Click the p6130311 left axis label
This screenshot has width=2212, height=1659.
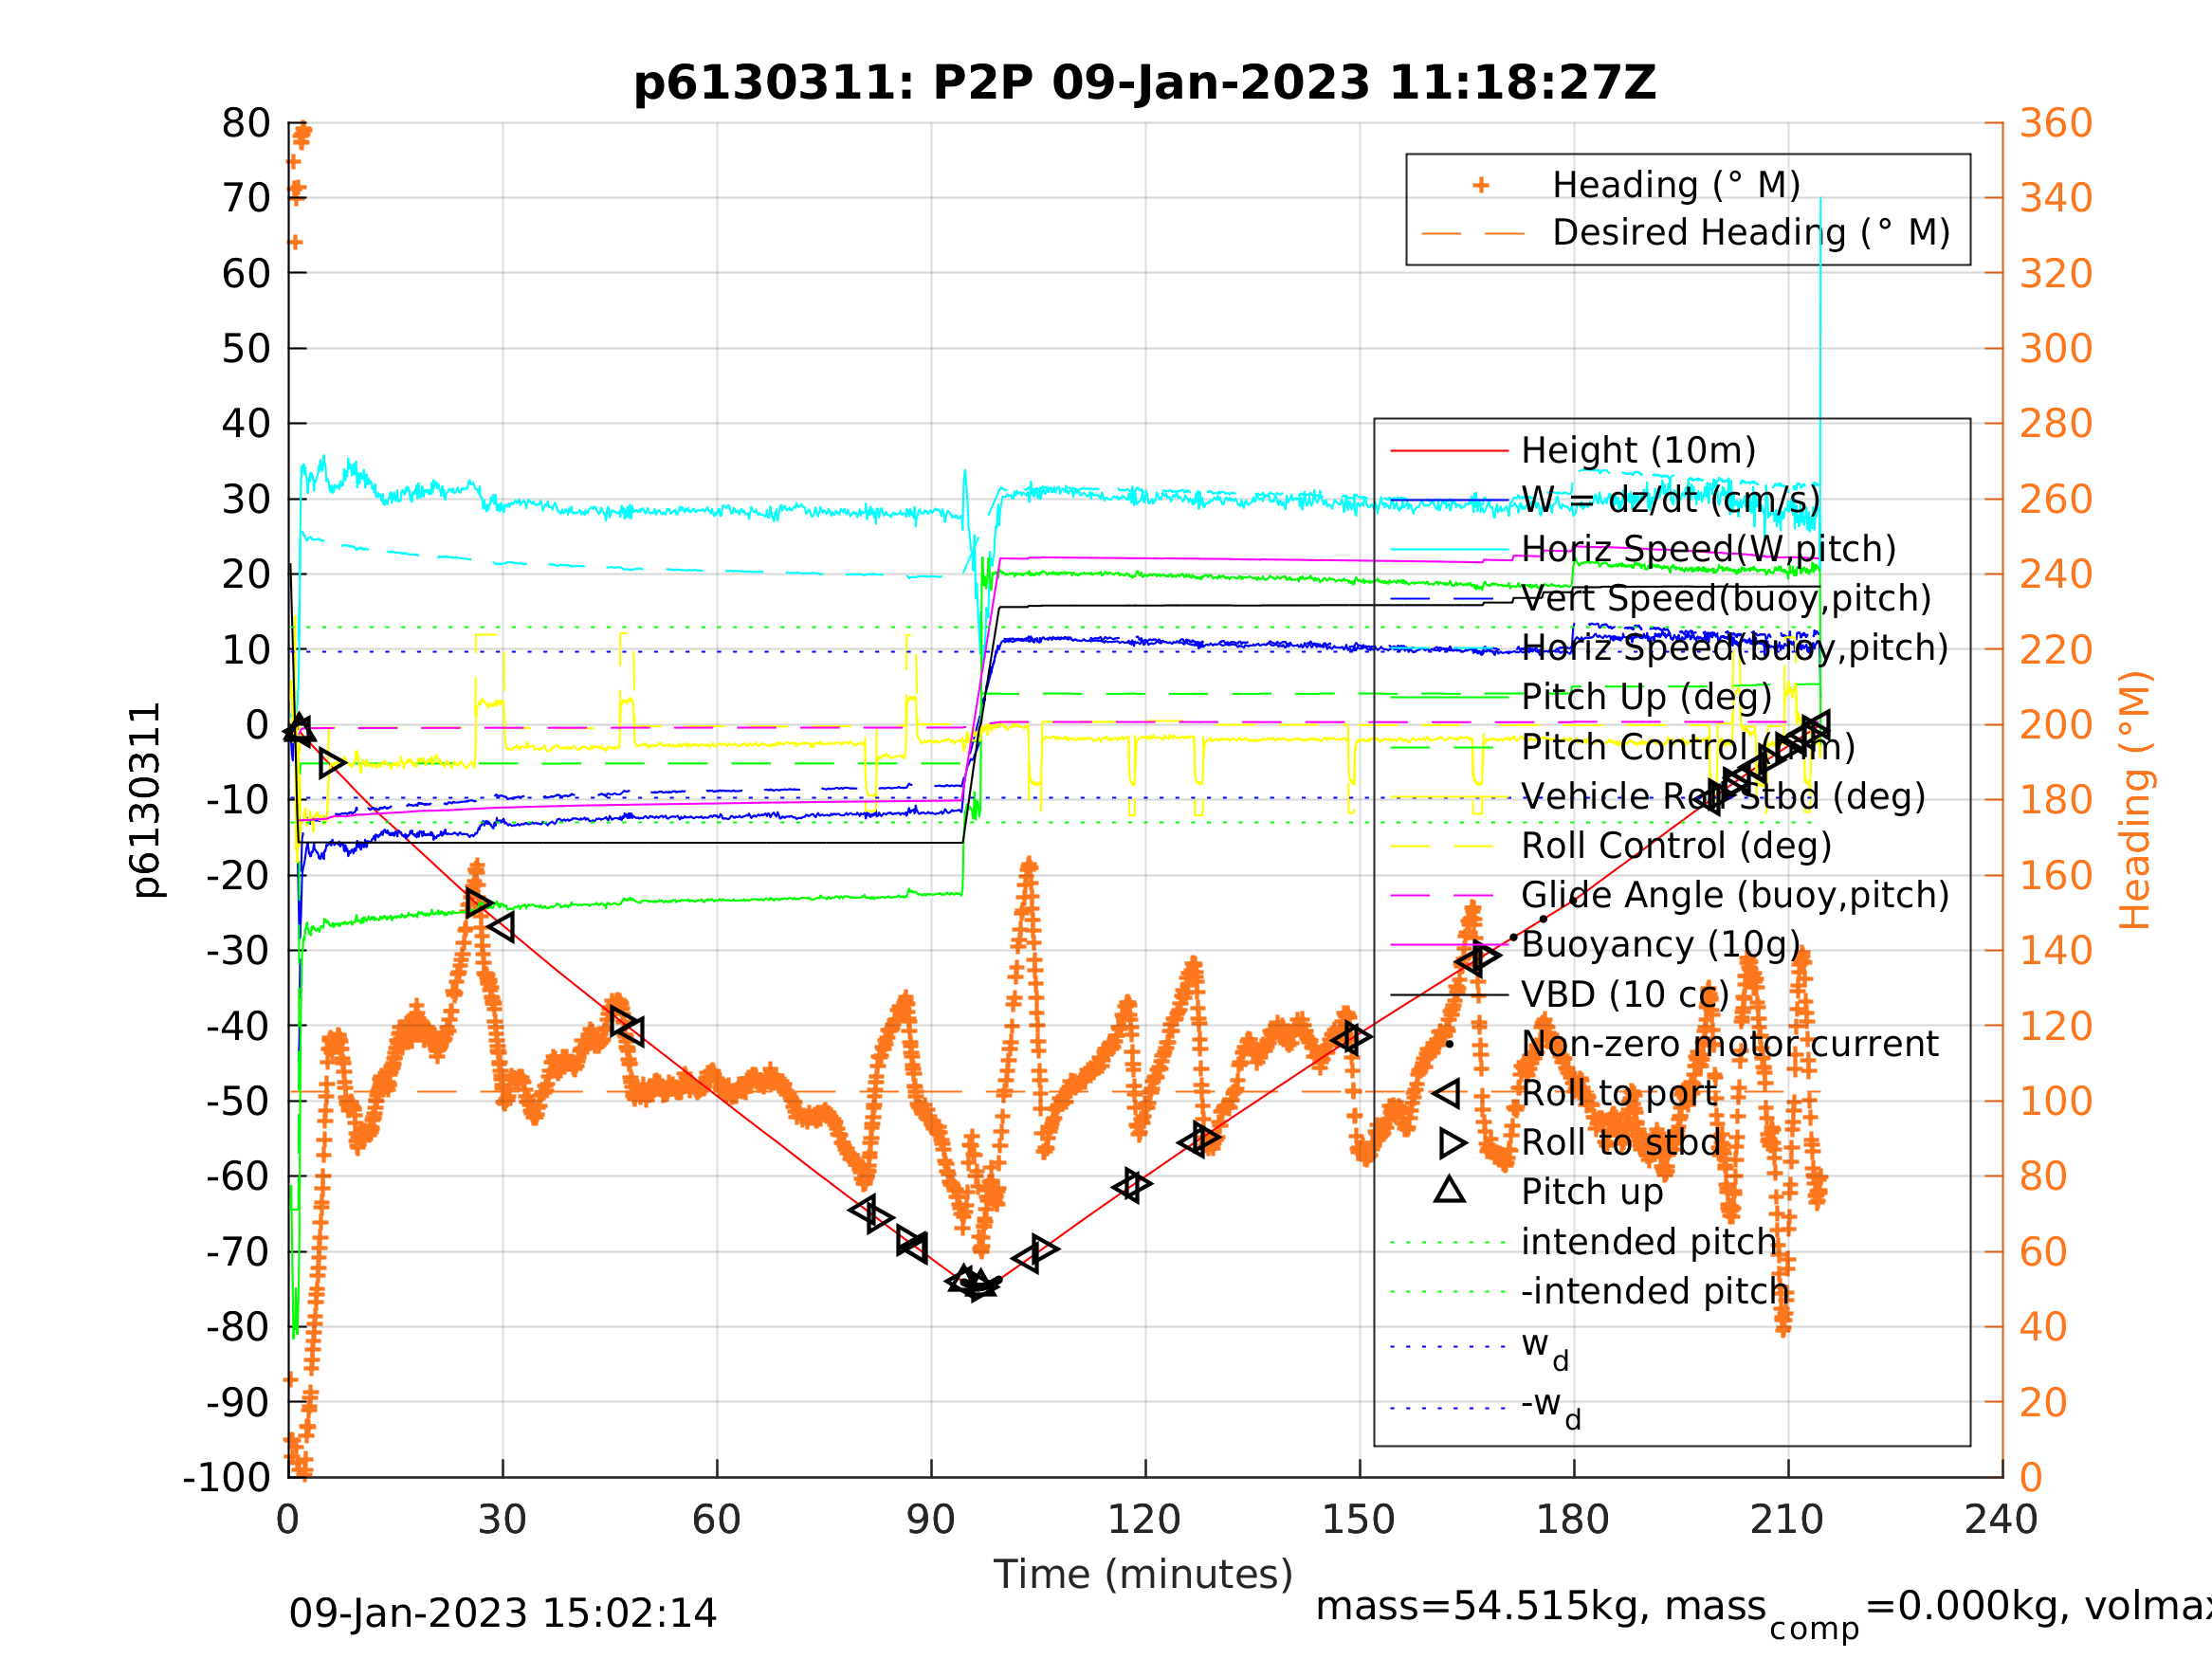click(147, 800)
